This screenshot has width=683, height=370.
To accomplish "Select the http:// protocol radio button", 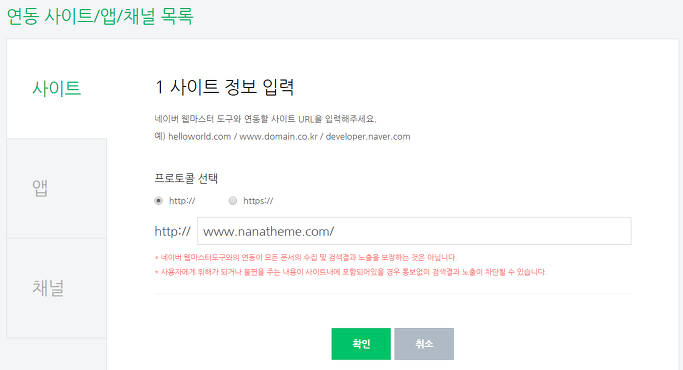I will [x=159, y=201].
